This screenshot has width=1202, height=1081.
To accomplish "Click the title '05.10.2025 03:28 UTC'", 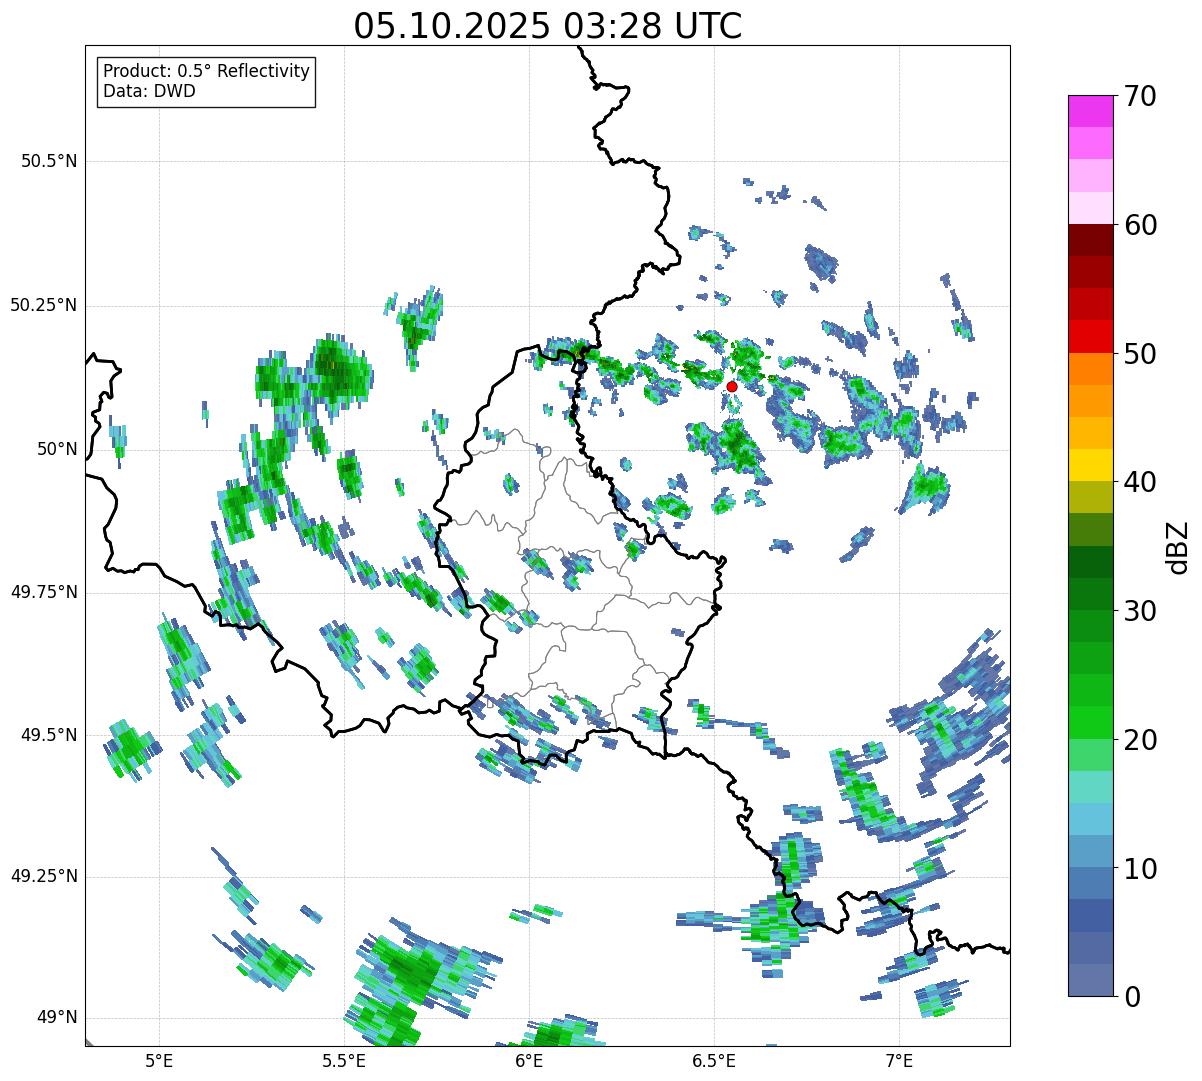I will coord(548,25).
